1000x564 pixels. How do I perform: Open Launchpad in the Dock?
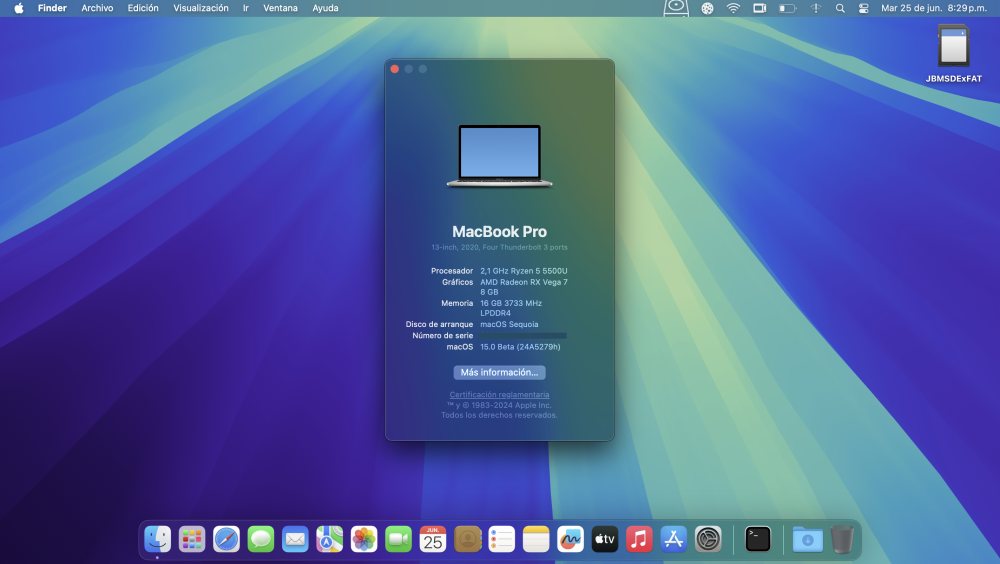click(192, 539)
